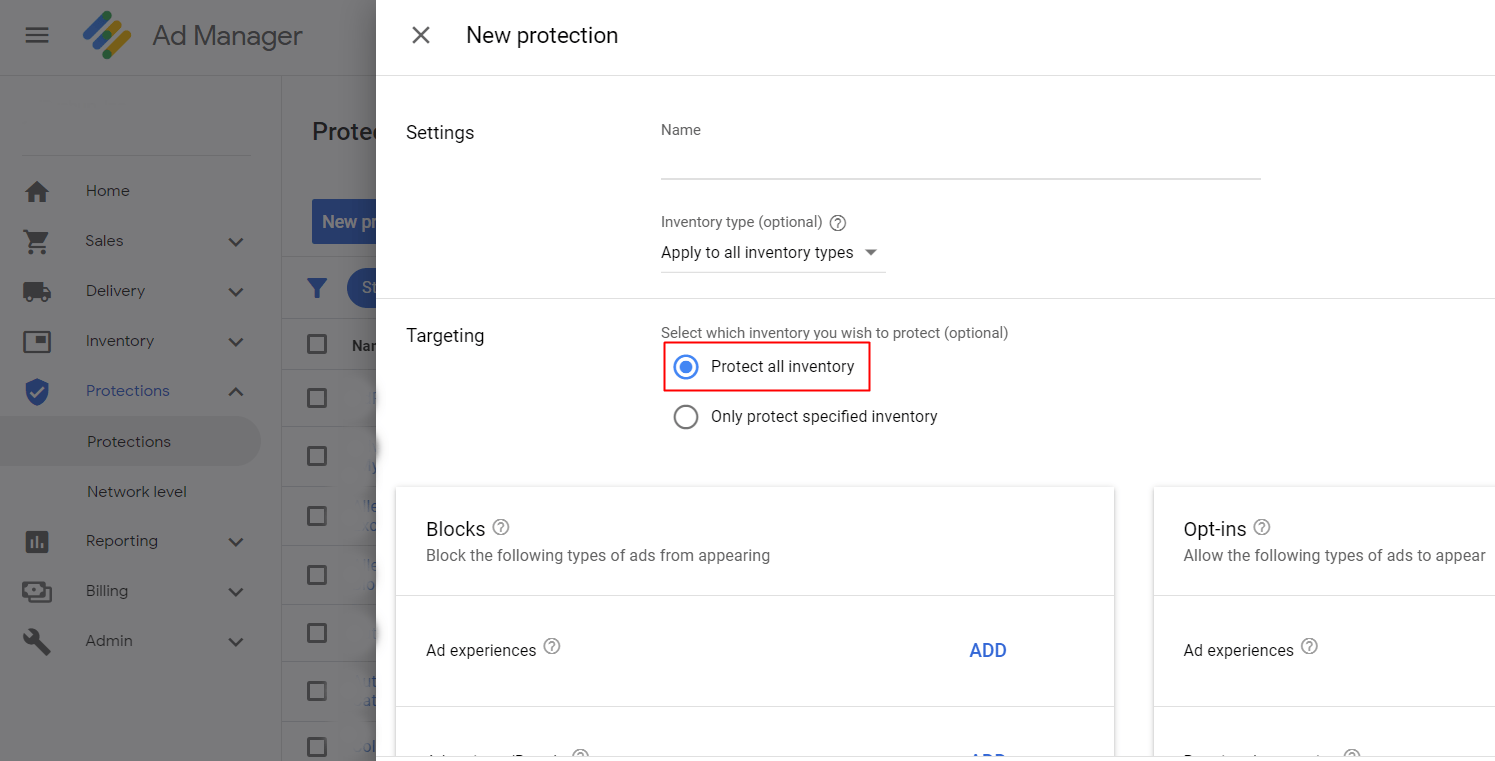Image resolution: width=1495 pixels, height=761 pixels.
Task: Close the New protection panel
Action: 421,35
